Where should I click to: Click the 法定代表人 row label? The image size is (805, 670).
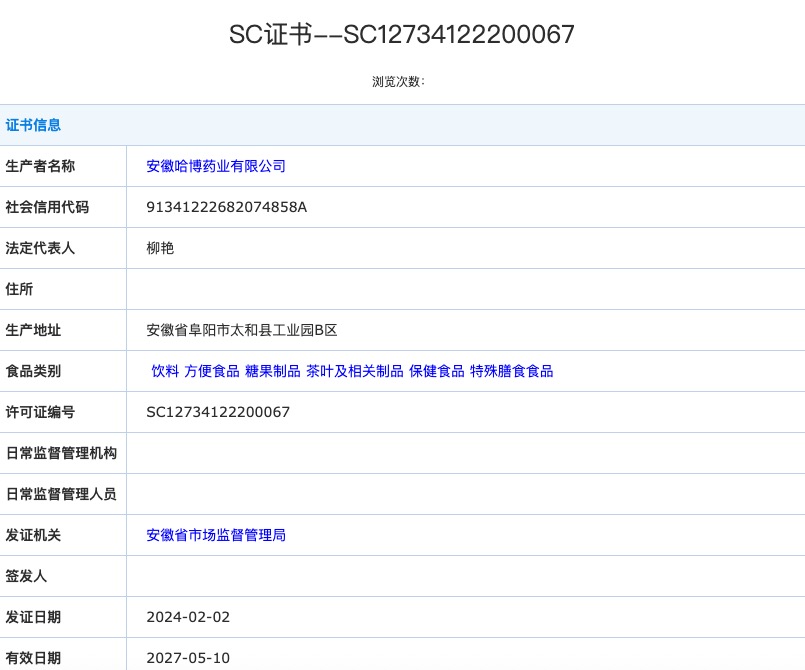point(40,248)
